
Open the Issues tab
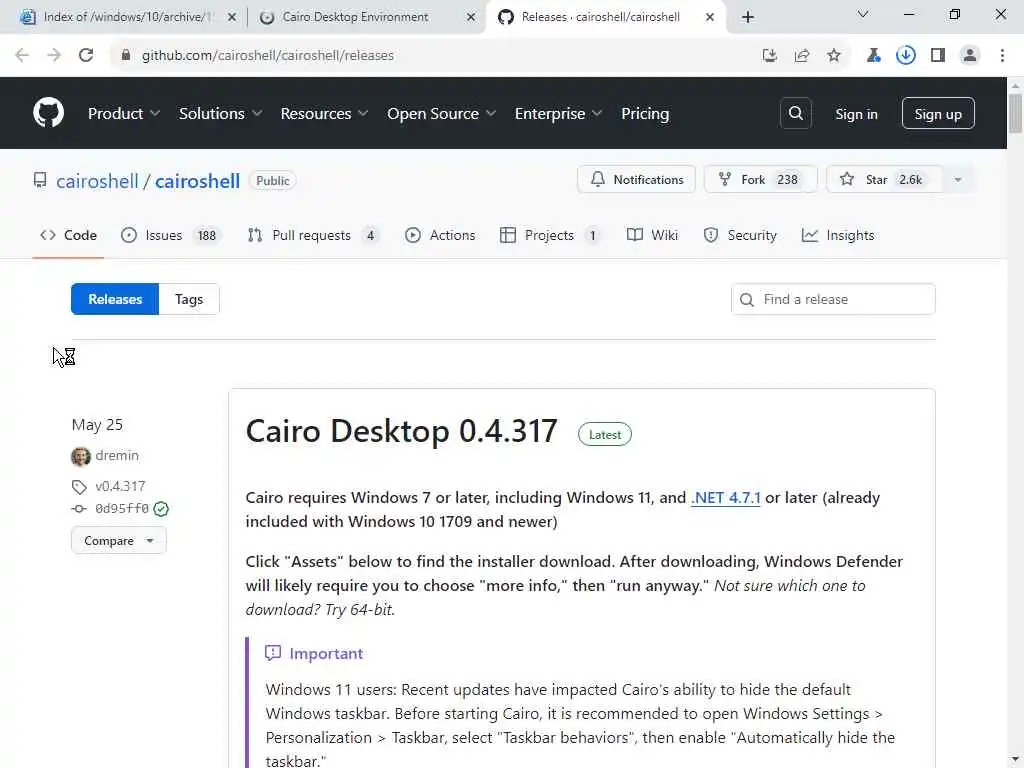point(171,235)
